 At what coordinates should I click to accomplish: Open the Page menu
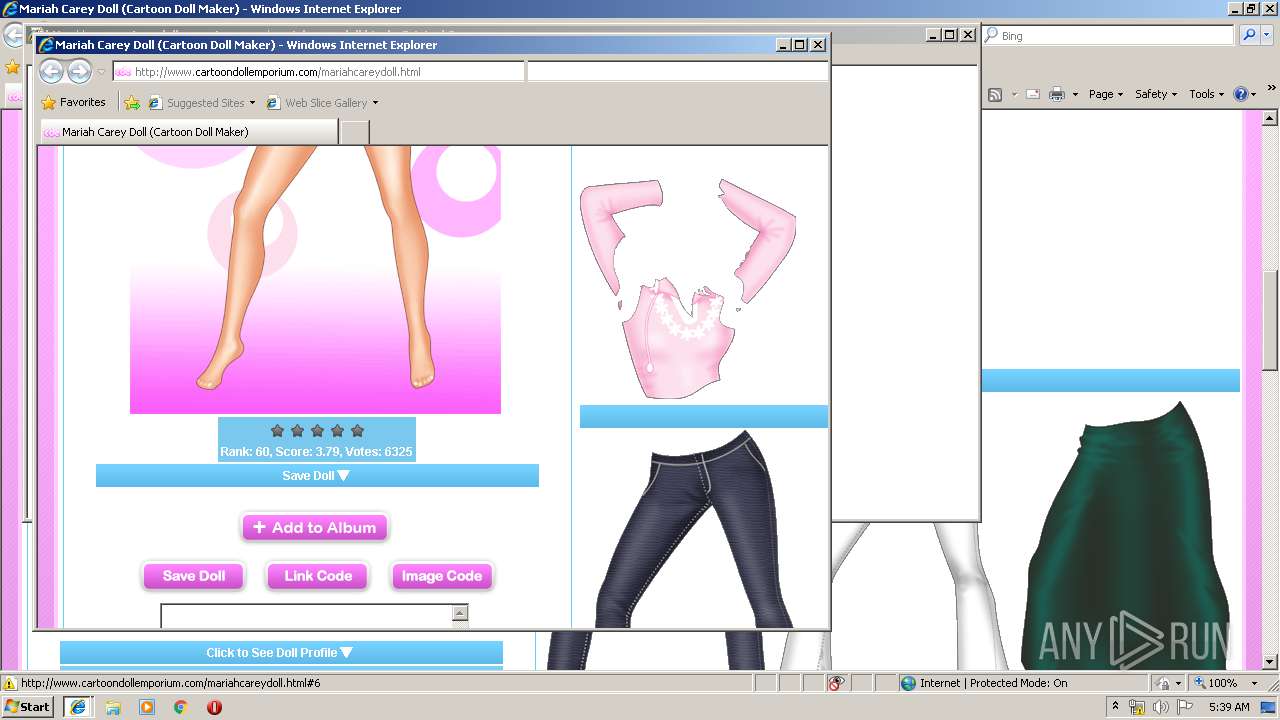[x=1107, y=94]
